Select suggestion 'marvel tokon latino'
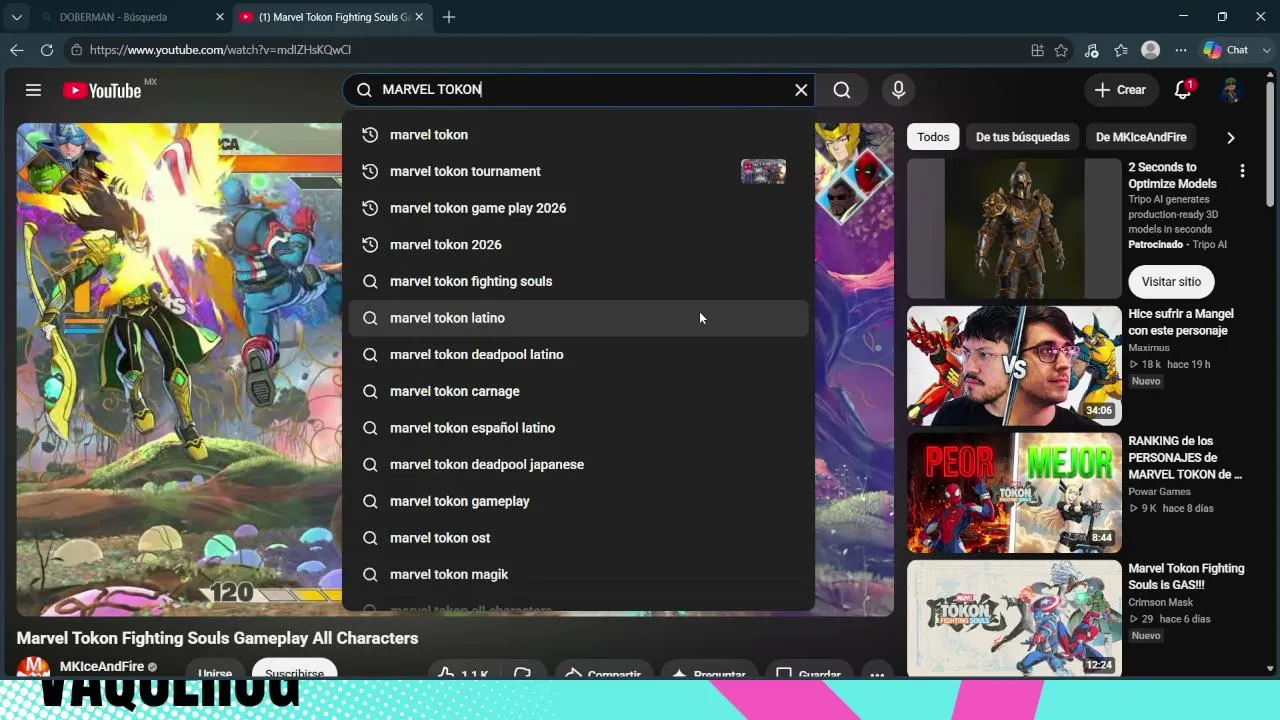 click(x=579, y=318)
